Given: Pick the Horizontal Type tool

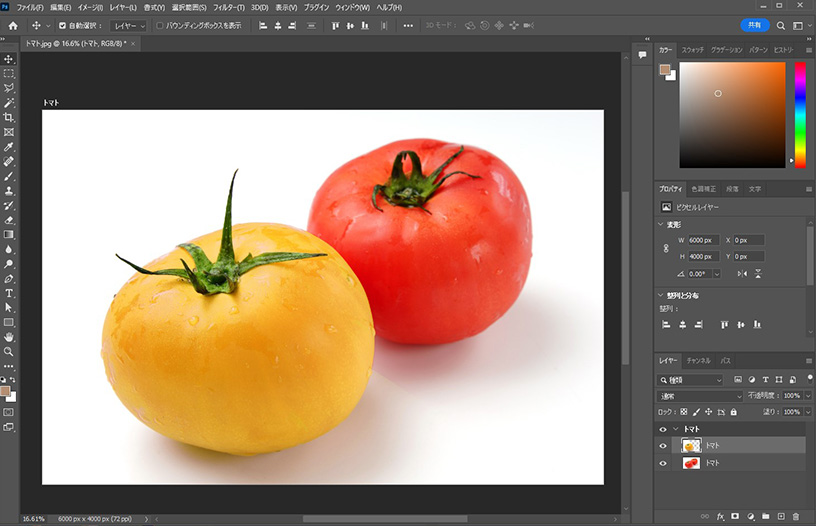Looking at the screenshot, I should 9,293.
